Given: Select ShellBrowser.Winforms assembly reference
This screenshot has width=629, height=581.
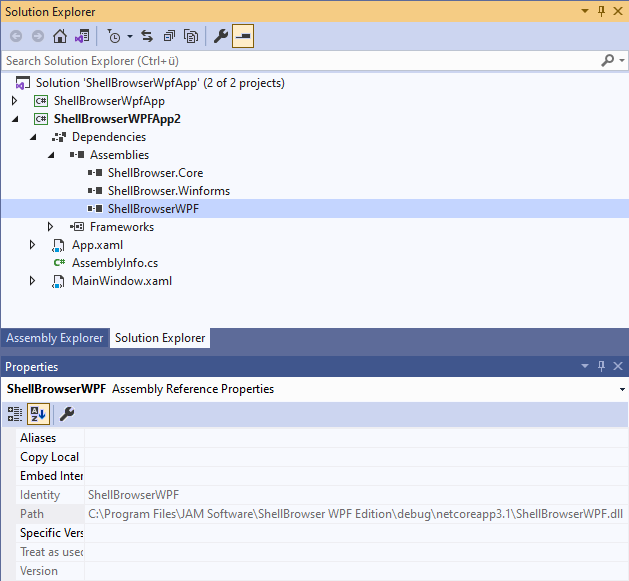Looking at the screenshot, I should [169, 191].
